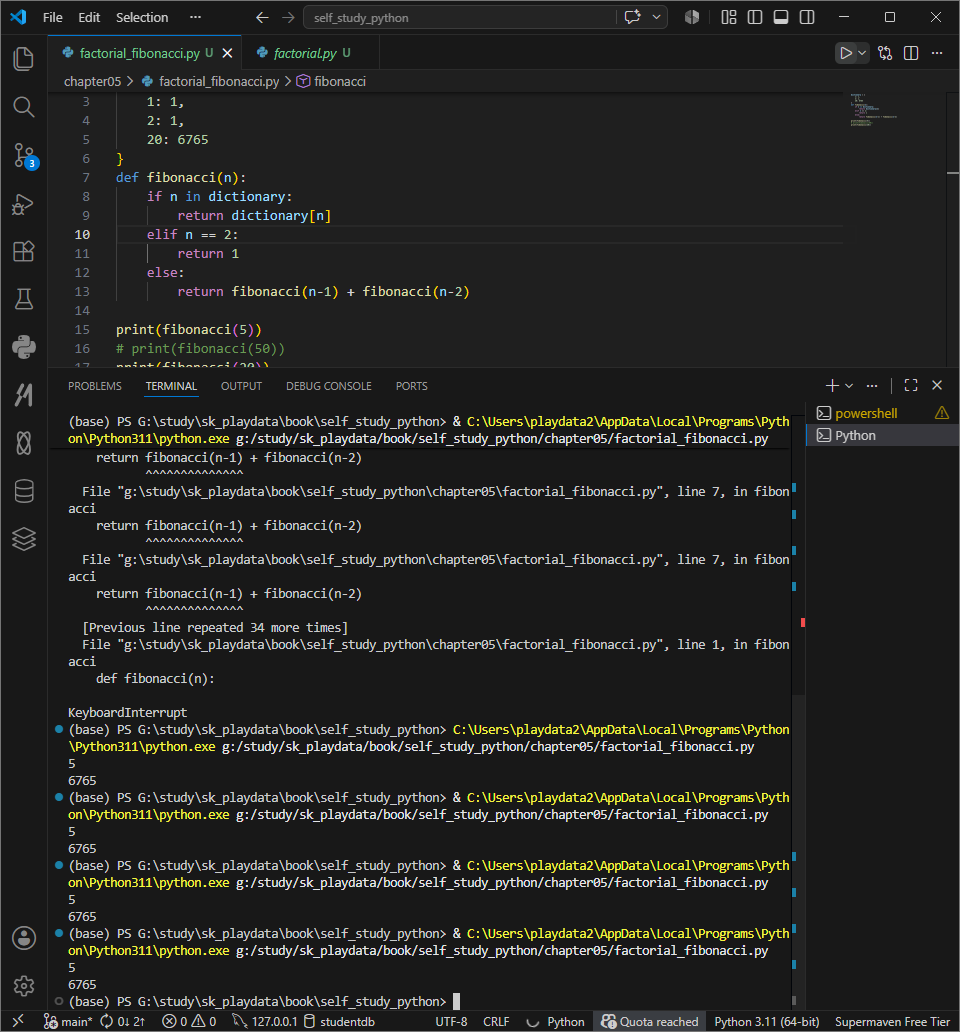
Task: Click the Quota reached Copilot status
Action: pos(650,1021)
